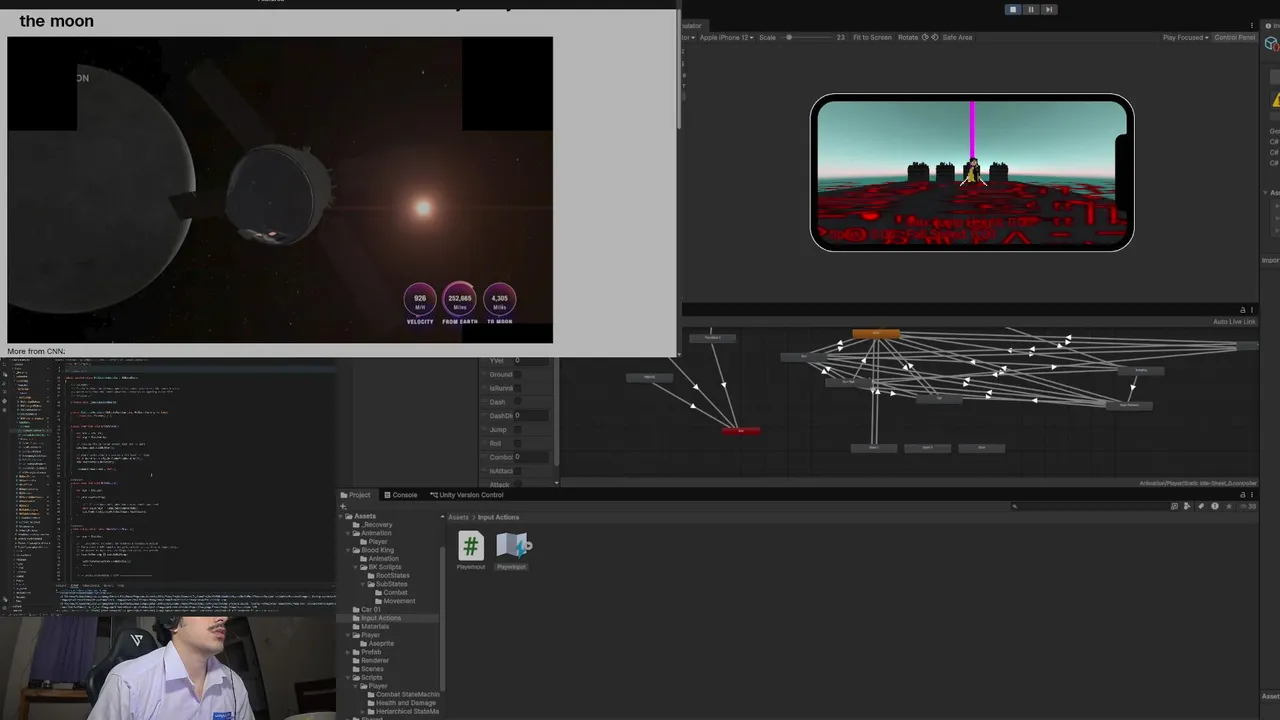Toggle the Ground parameter checkbox

point(518,374)
